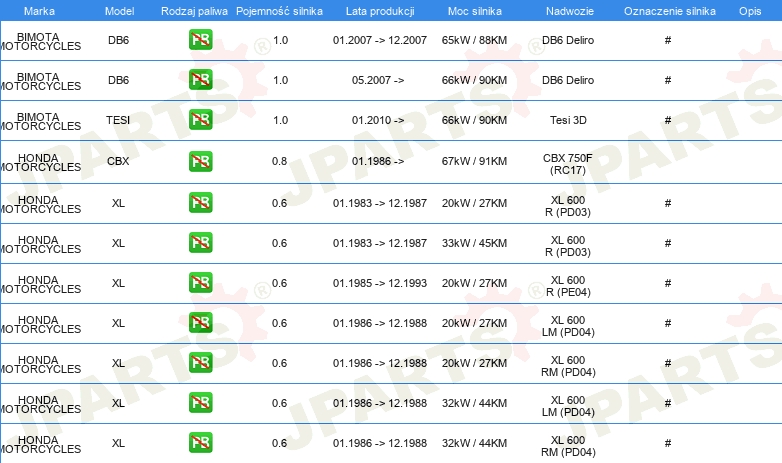Select the Marka column header
Viewport: 782px width, 463px height.
coord(39,11)
